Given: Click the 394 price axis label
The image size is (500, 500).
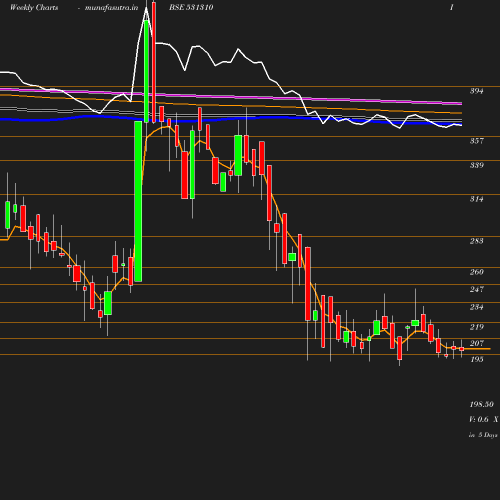Looking at the screenshot, I should click(x=476, y=91).
